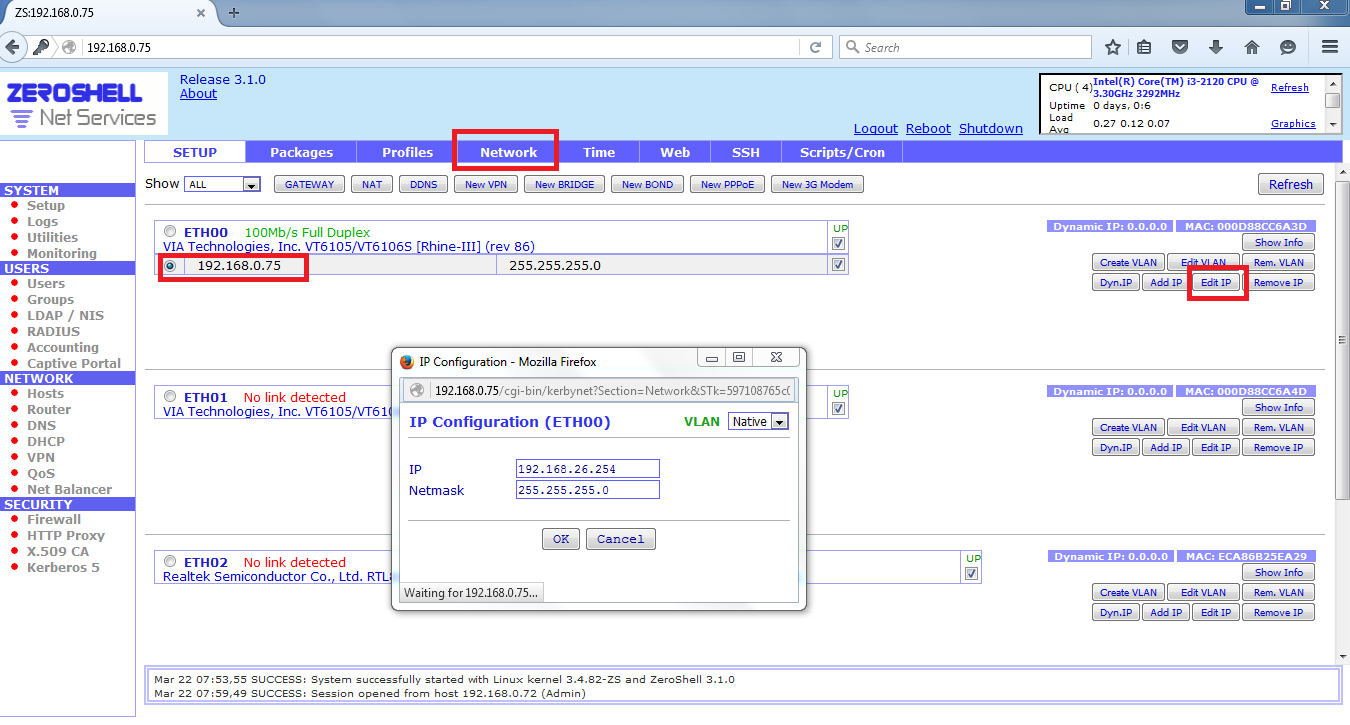Click the Netmask field in dialog
The image size is (1350, 725).
588,490
